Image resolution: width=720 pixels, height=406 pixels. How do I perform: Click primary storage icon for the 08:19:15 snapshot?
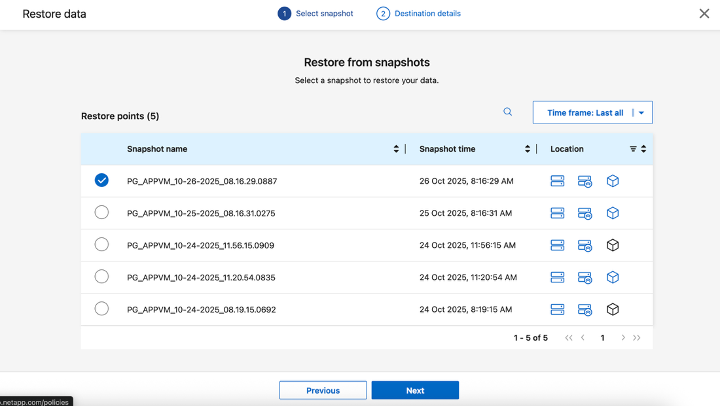(558, 309)
